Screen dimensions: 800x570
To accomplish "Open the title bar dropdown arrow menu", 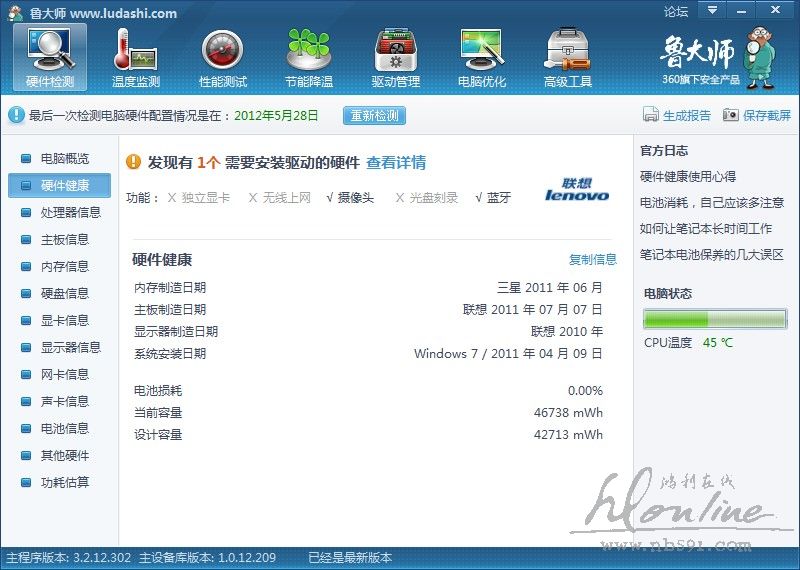I will click(x=712, y=10).
